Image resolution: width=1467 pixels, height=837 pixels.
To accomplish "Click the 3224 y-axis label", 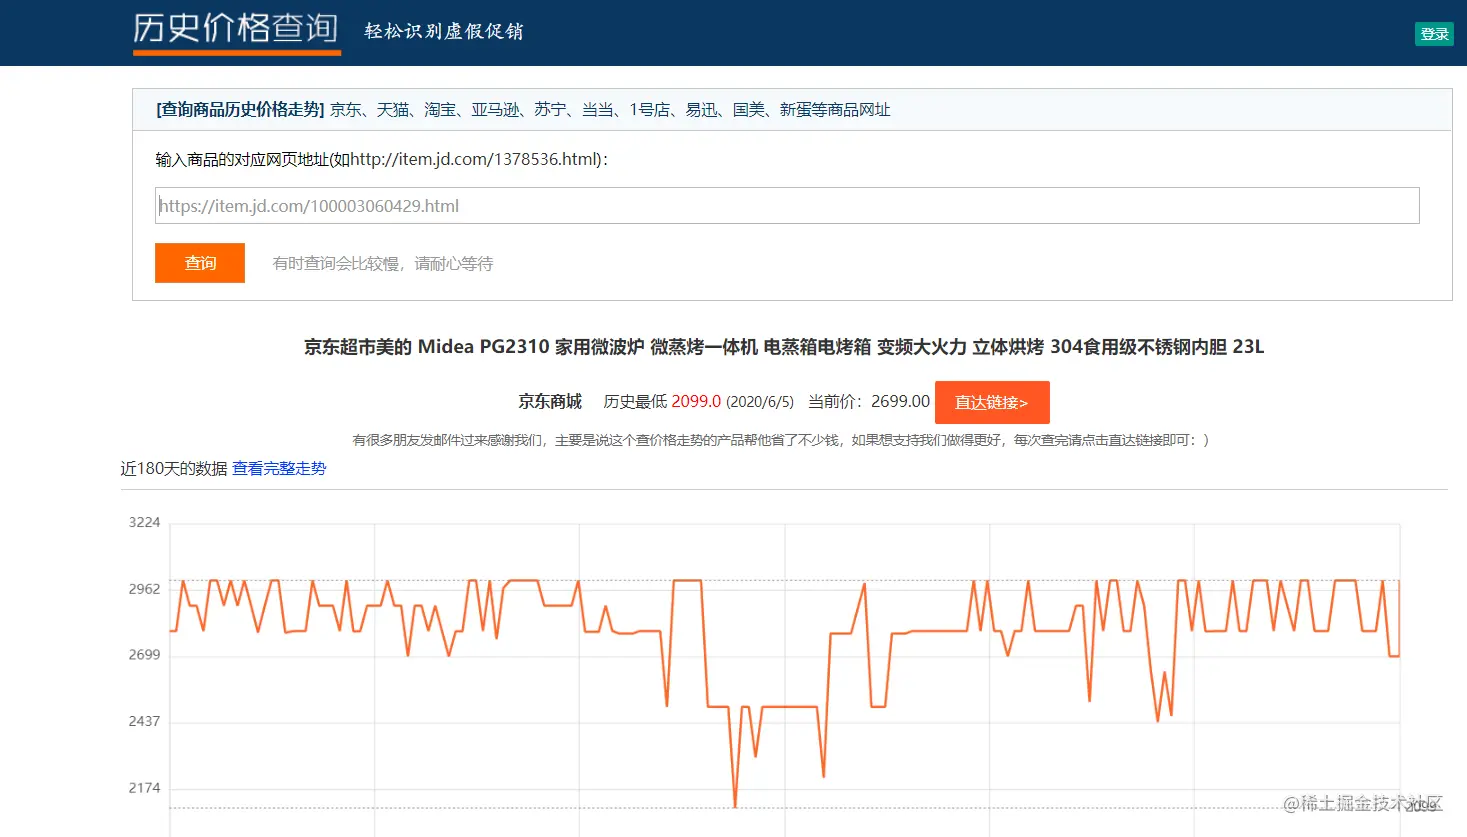I will point(144,522).
